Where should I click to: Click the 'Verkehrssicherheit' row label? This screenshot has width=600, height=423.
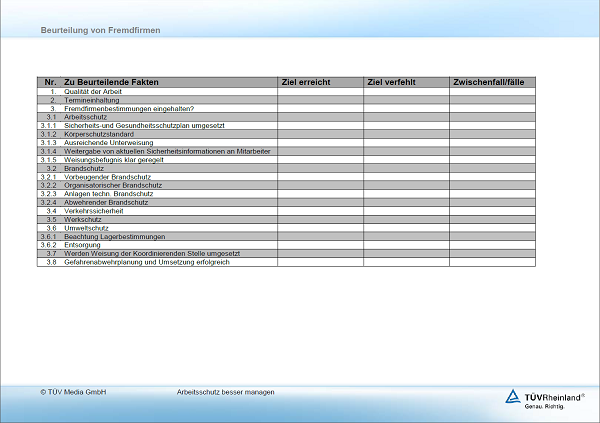click(93, 211)
